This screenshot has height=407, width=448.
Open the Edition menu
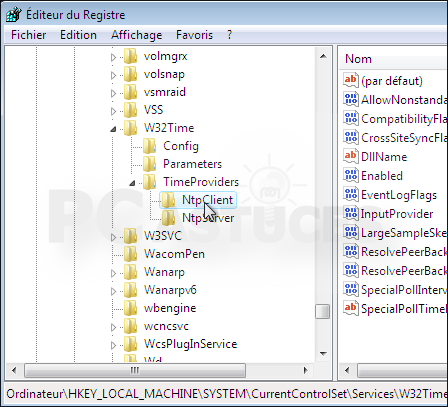point(78,35)
